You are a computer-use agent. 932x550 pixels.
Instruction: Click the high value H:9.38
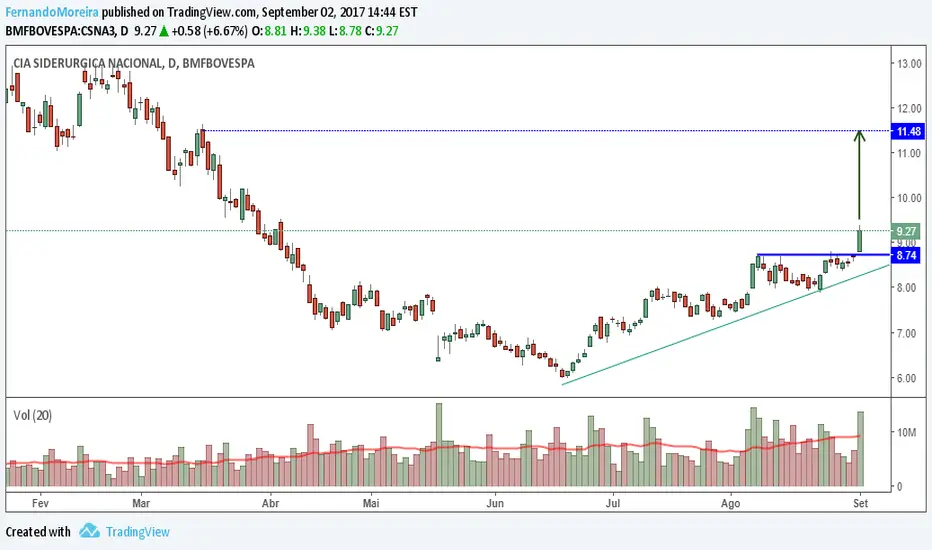[308, 31]
